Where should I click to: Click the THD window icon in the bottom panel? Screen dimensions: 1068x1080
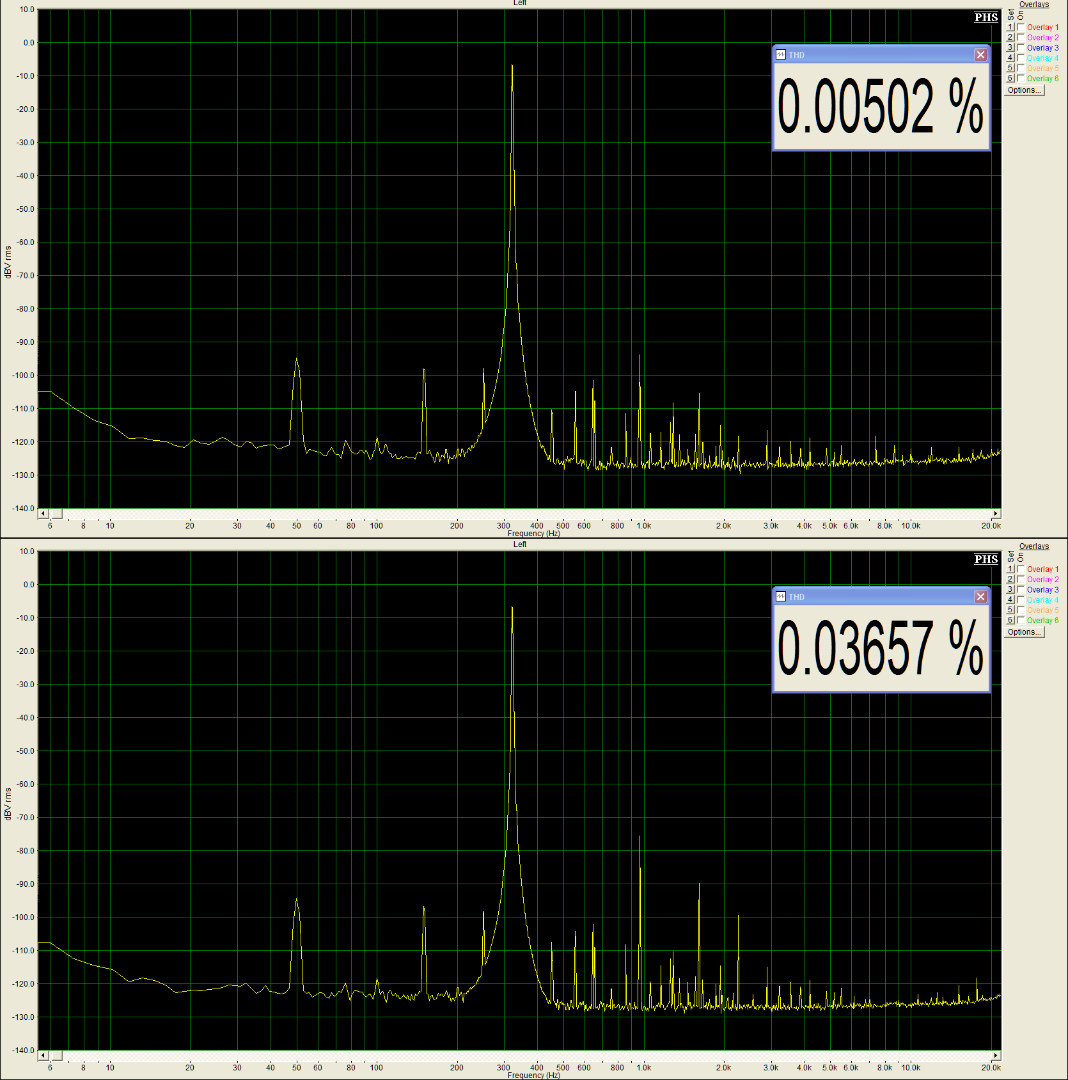coord(781,597)
